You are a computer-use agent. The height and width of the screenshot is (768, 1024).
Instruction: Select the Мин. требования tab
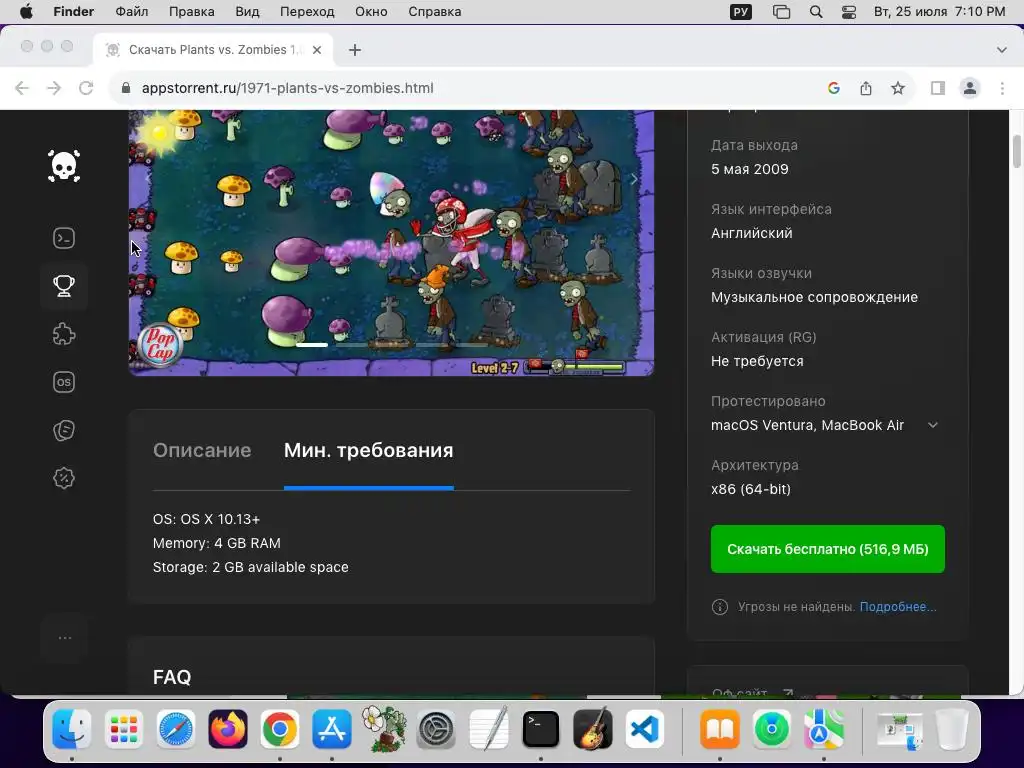[x=368, y=451]
